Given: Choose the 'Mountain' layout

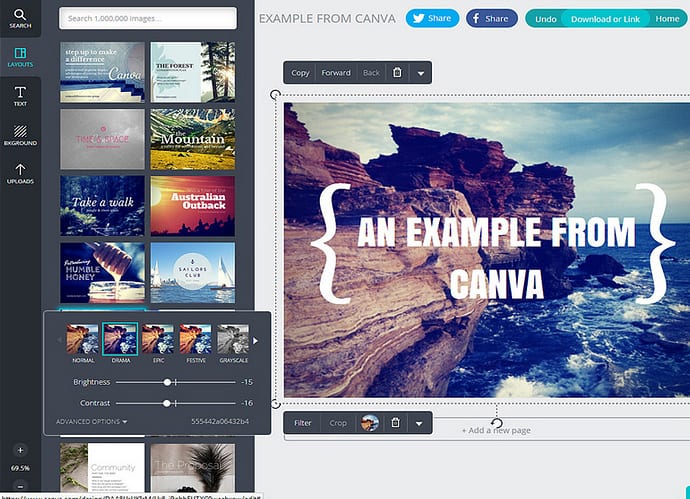Looking at the screenshot, I should [193, 139].
